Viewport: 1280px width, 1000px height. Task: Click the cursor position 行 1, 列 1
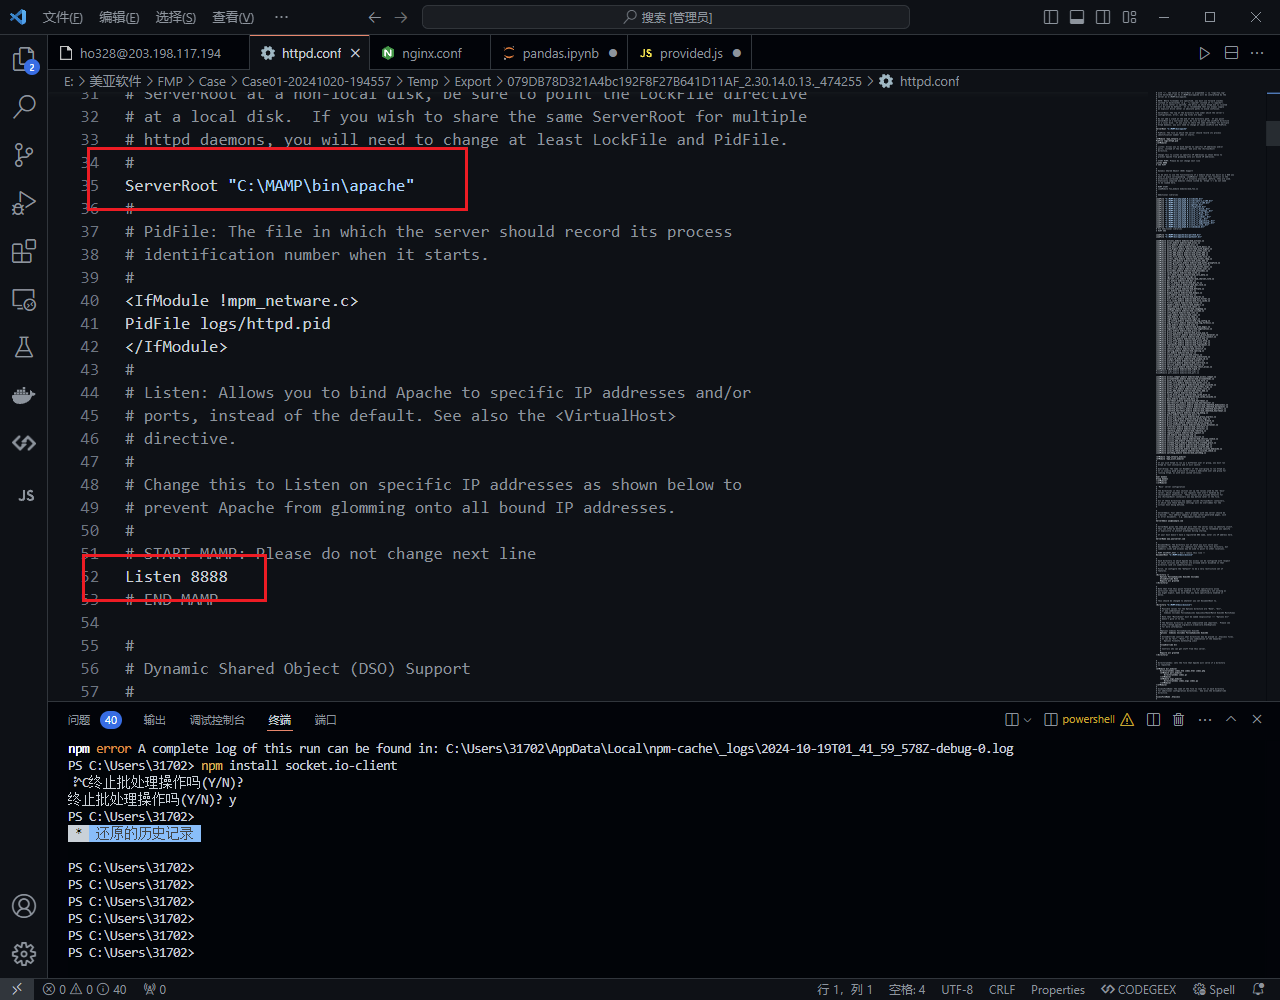[846, 989]
